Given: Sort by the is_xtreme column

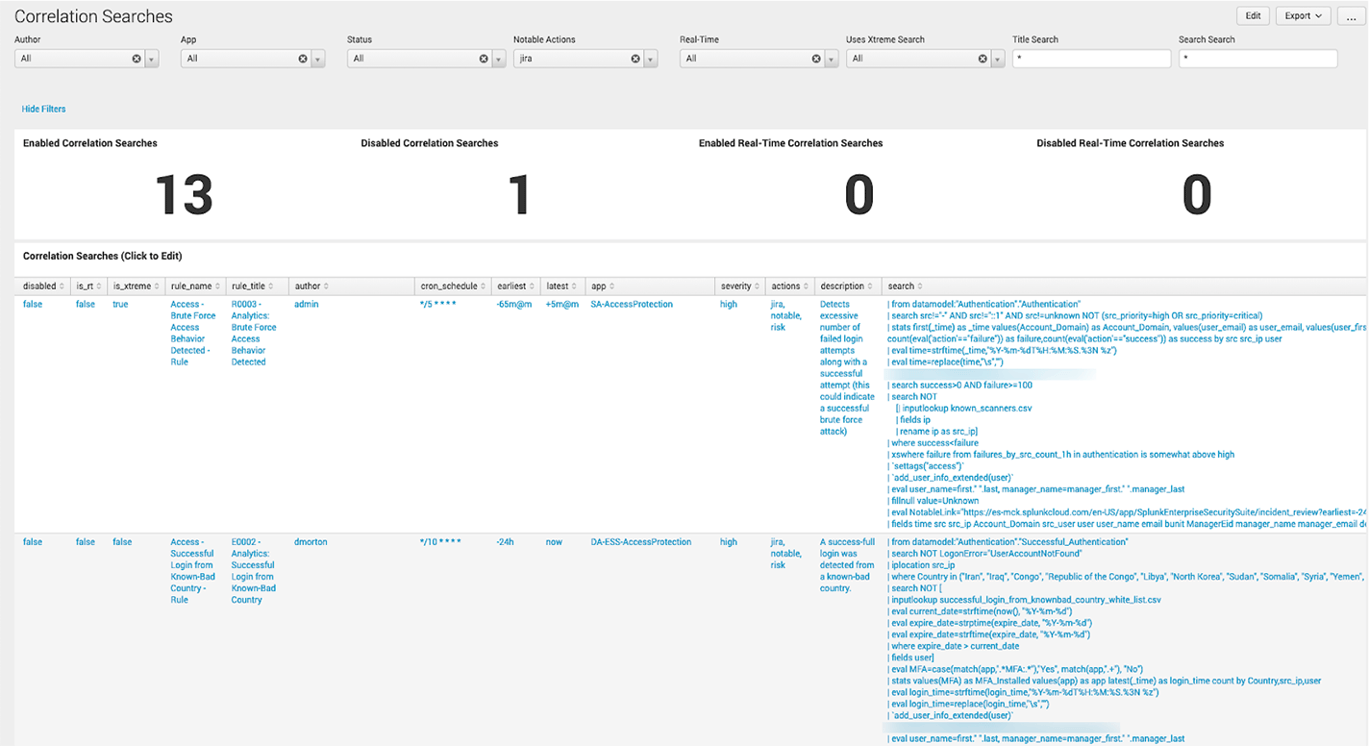Looking at the screenshot, I should (136, 286).
